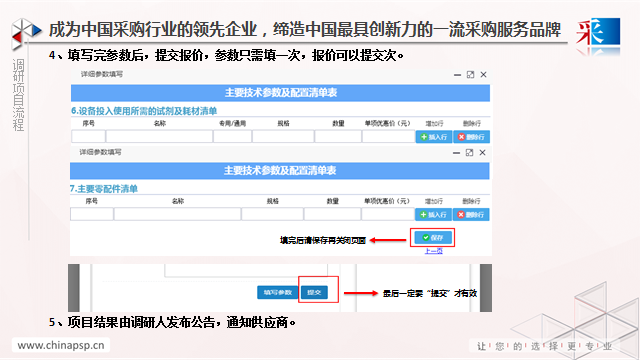Focus 名称 input in section 7 row
The height and width of the screenshot is (360, 640).
click(x=177, y=214)
